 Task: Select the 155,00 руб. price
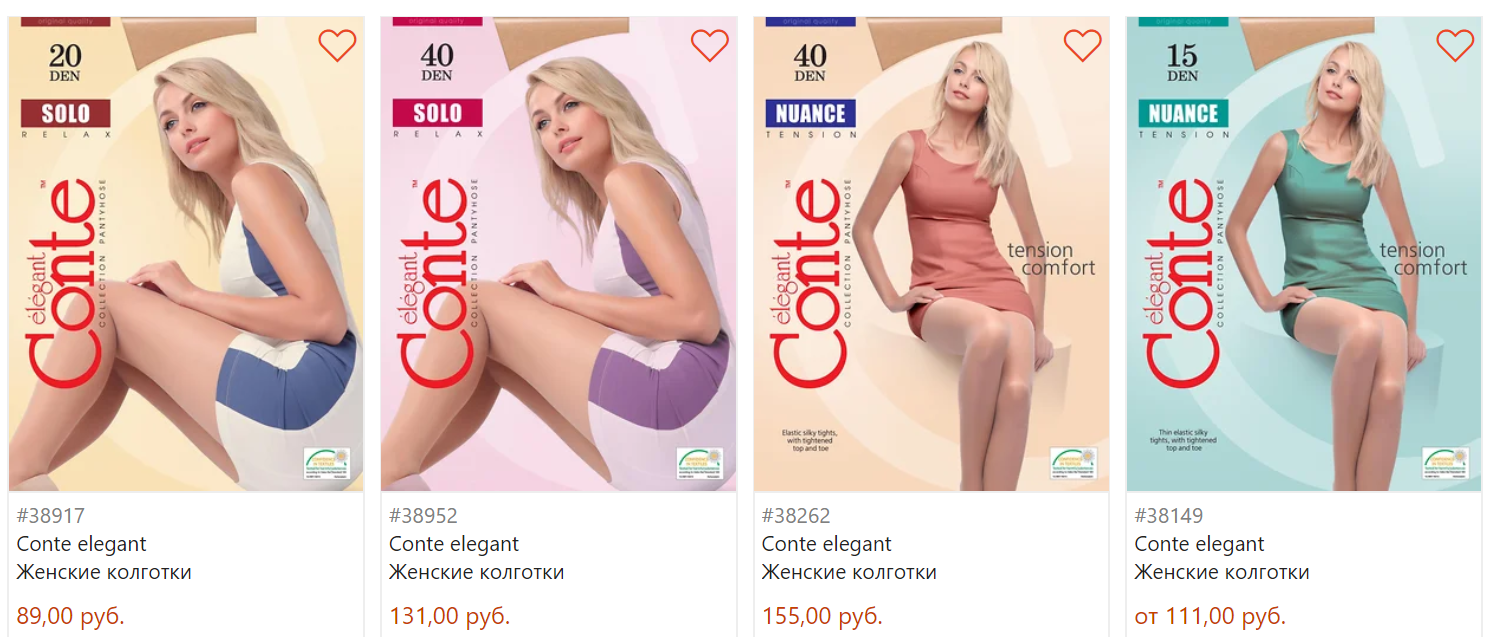pyautogui.click(x=822, y=616)
